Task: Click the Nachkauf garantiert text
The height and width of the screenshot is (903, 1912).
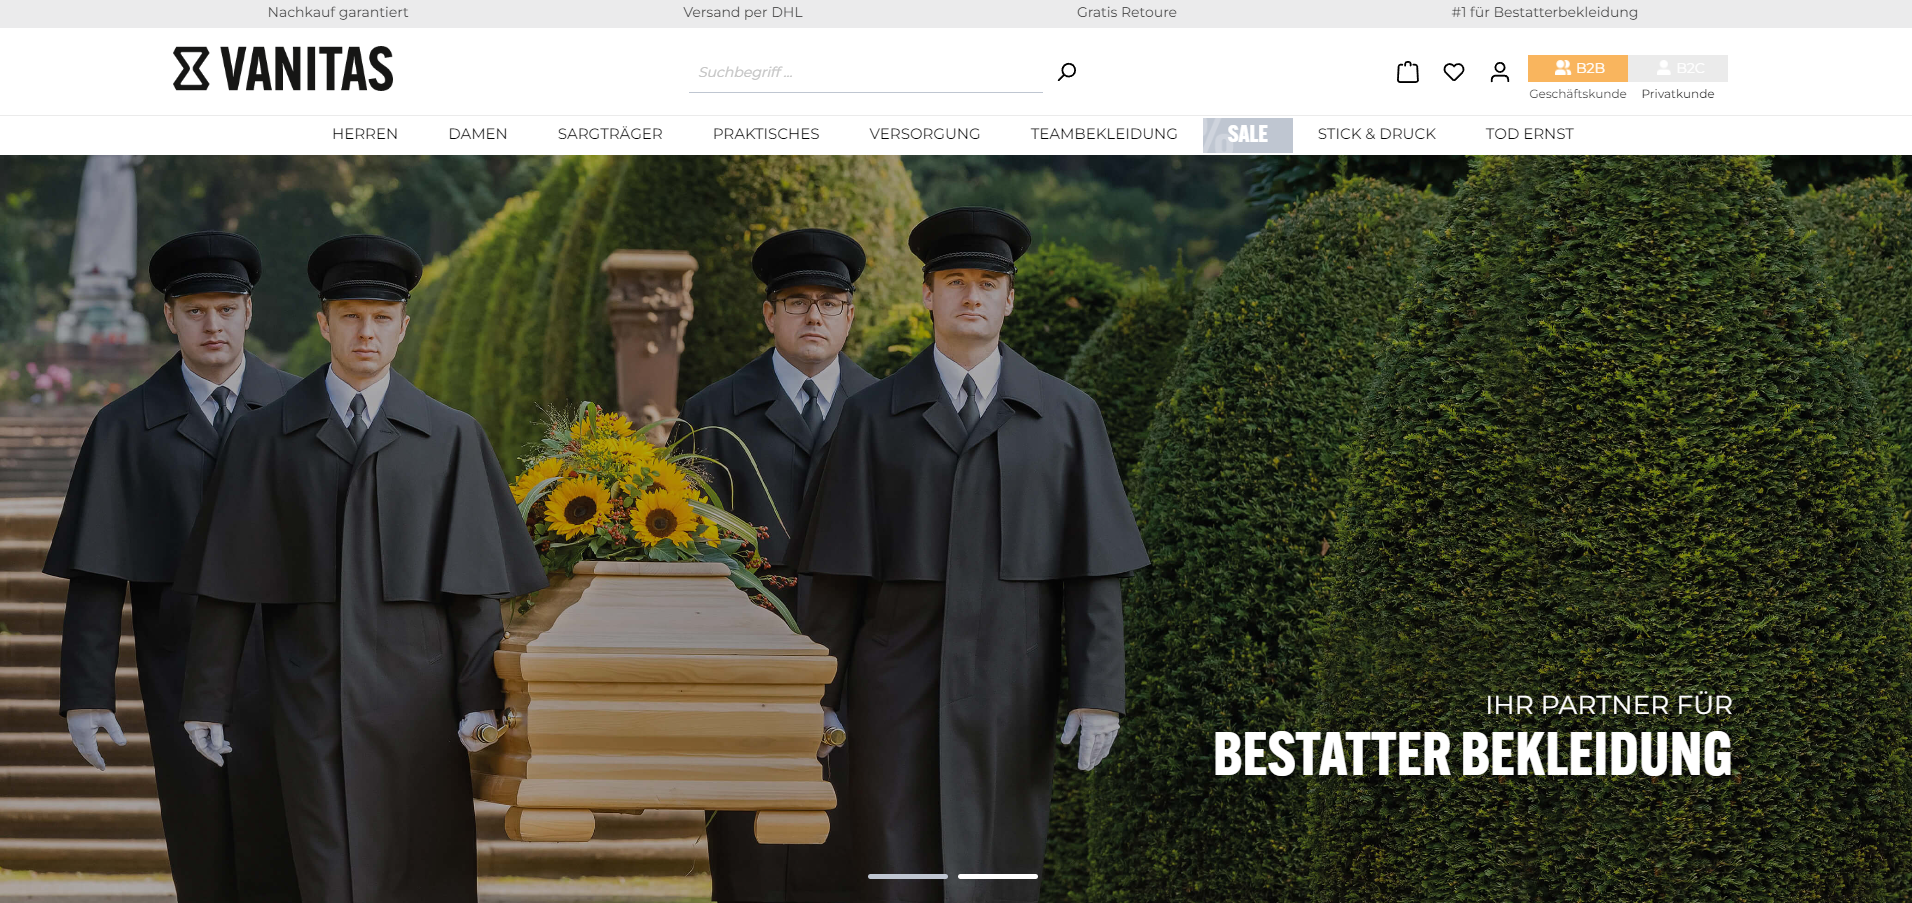Action: 338,12
